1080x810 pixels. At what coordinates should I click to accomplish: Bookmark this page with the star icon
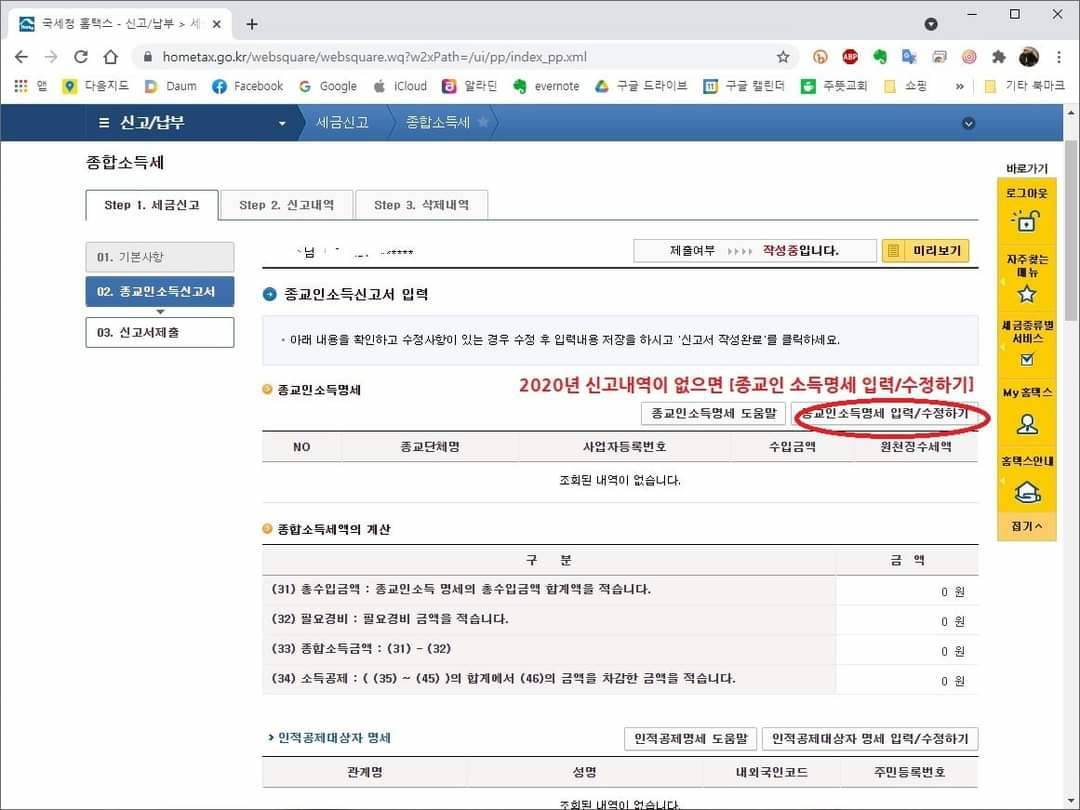click(x=783, y=57)
